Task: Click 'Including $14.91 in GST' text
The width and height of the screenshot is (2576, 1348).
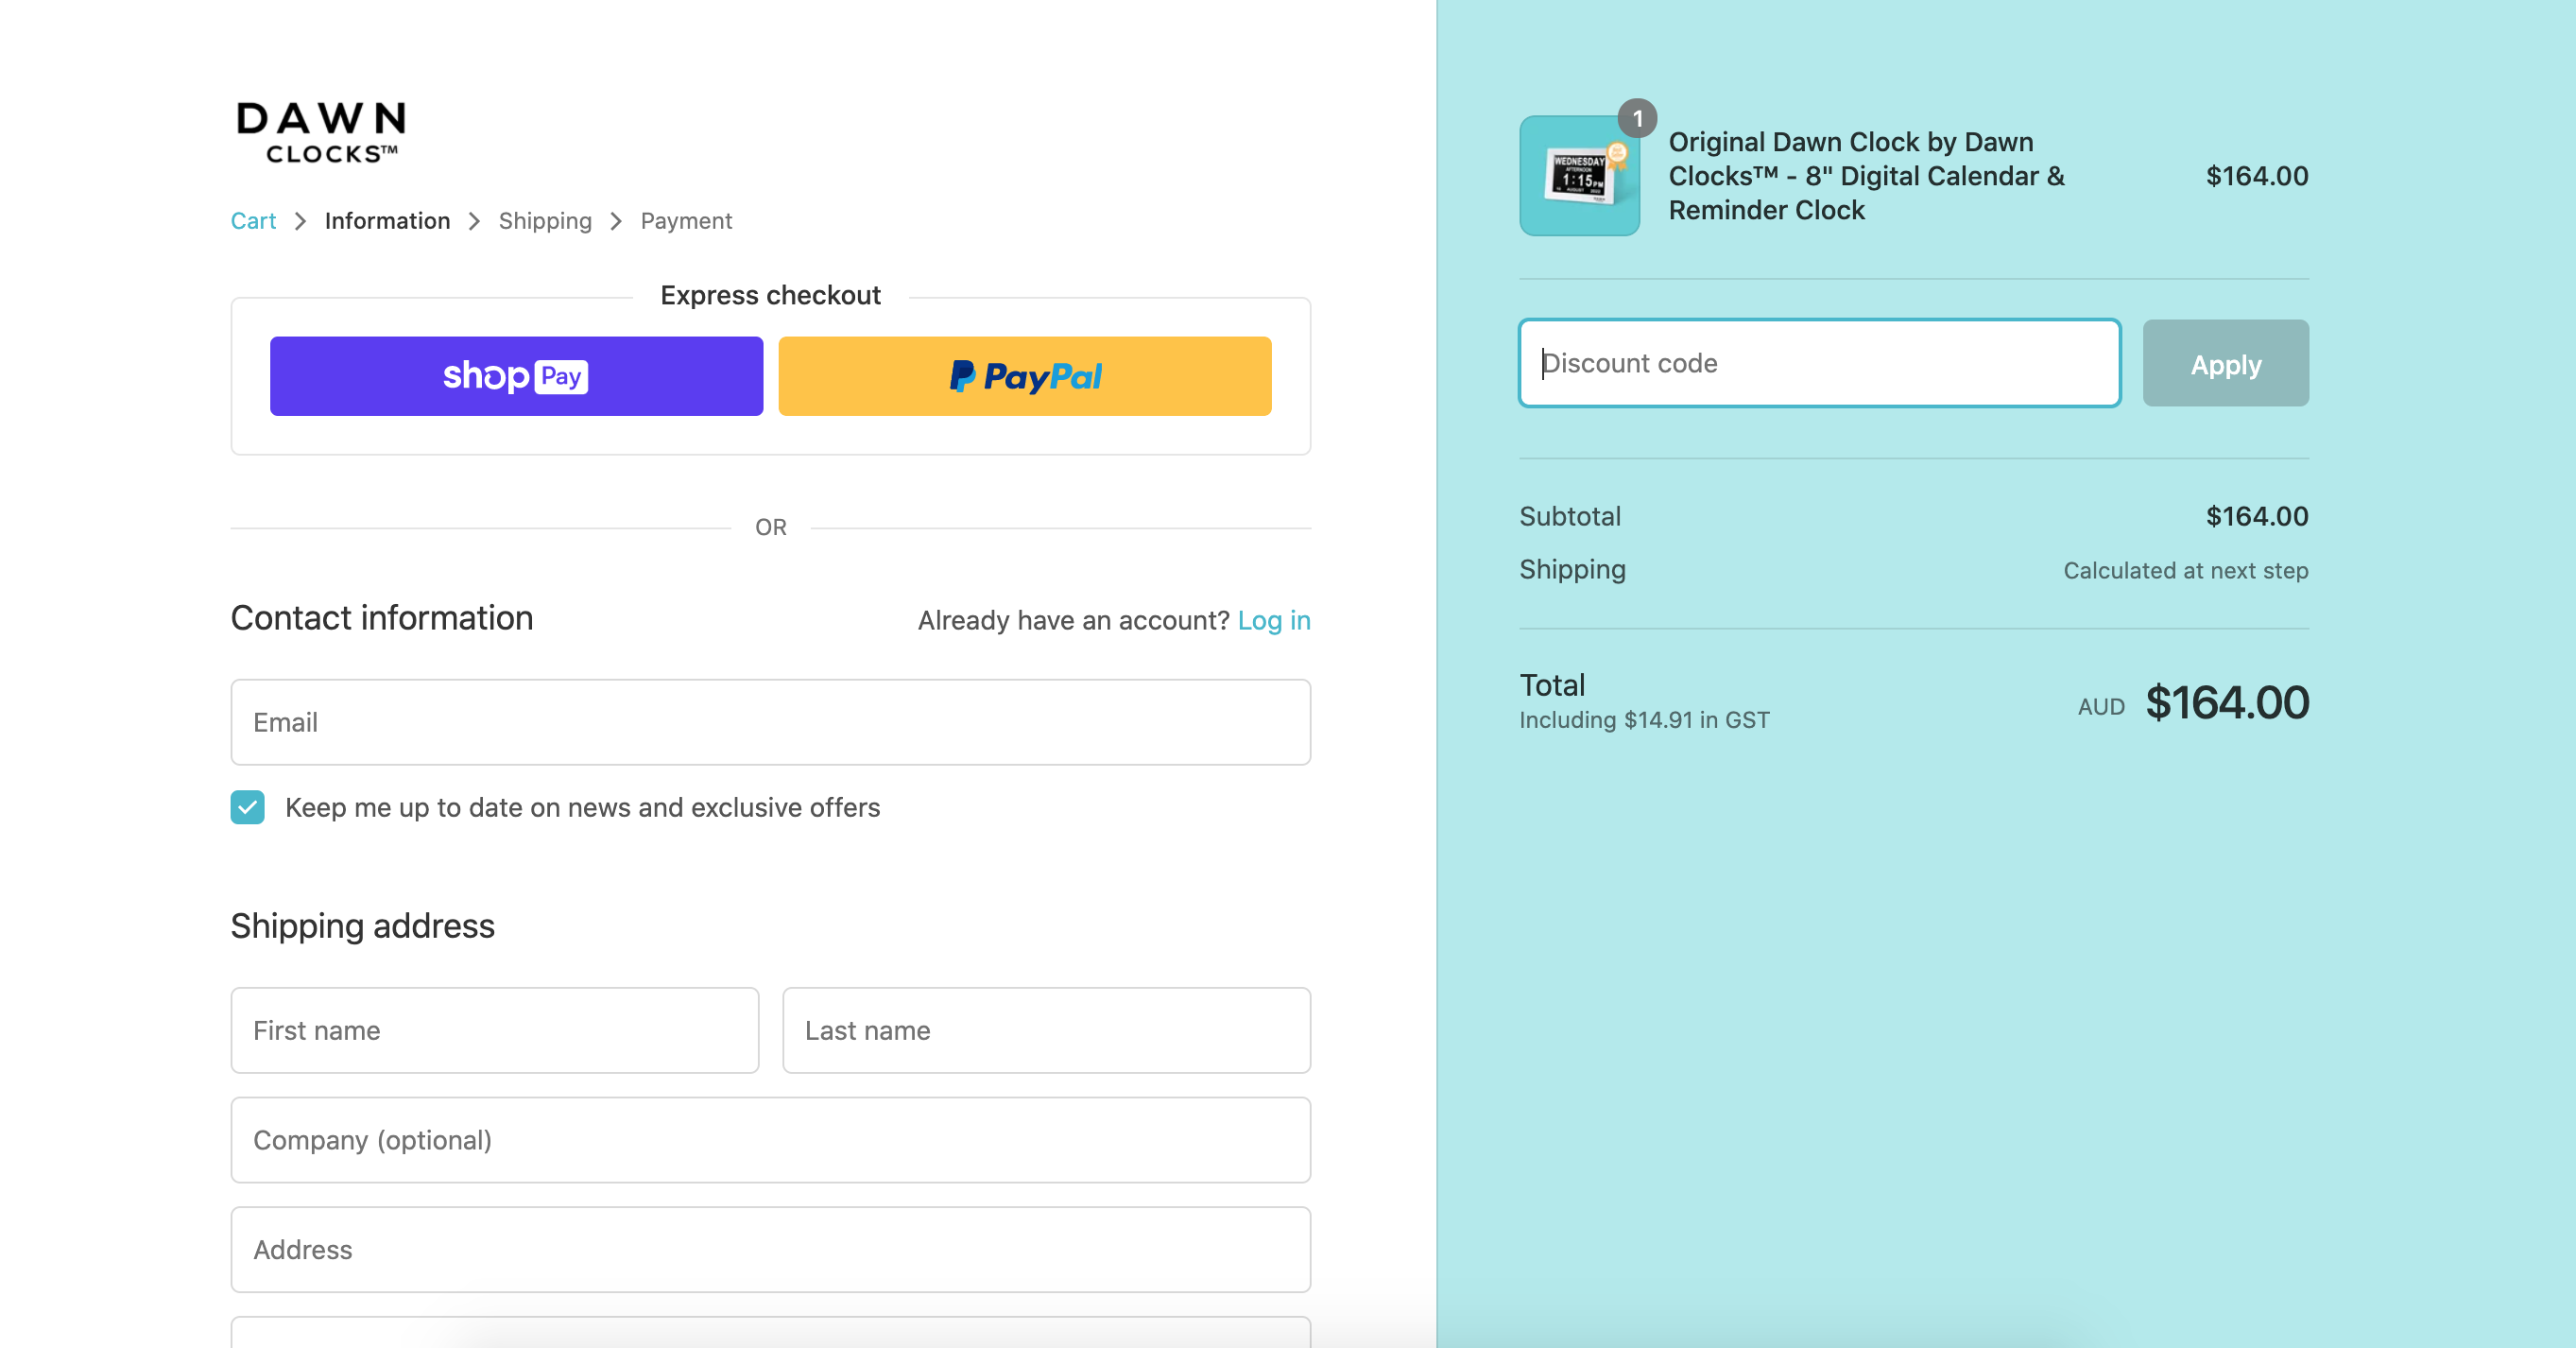Action: (x=1644, y=720)
